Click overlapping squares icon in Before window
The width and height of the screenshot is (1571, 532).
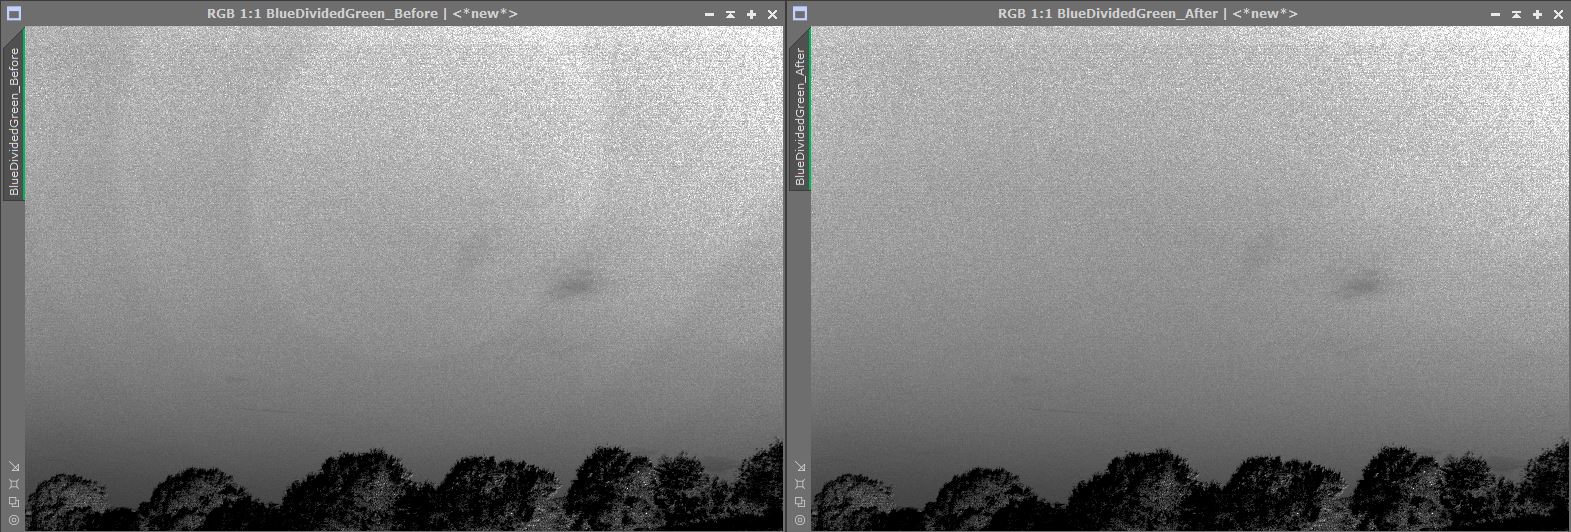pos(13,502)
